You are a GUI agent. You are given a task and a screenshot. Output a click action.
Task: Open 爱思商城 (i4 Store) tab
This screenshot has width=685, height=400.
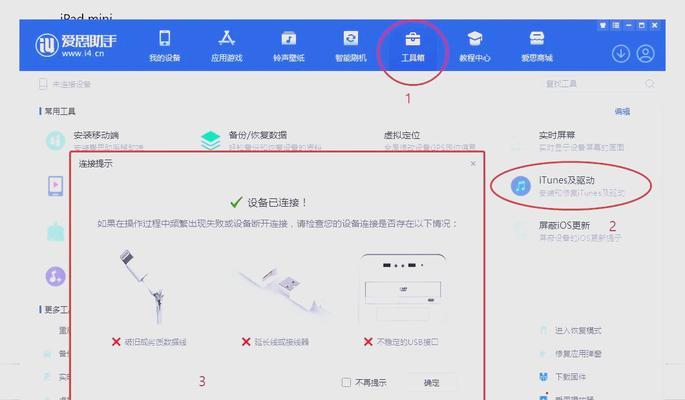coord(537,46)
